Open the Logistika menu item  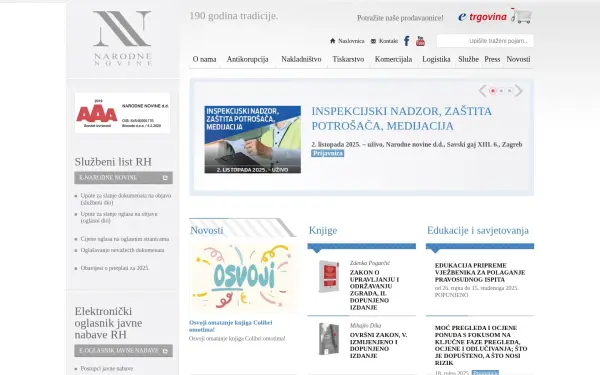[436, 59]
